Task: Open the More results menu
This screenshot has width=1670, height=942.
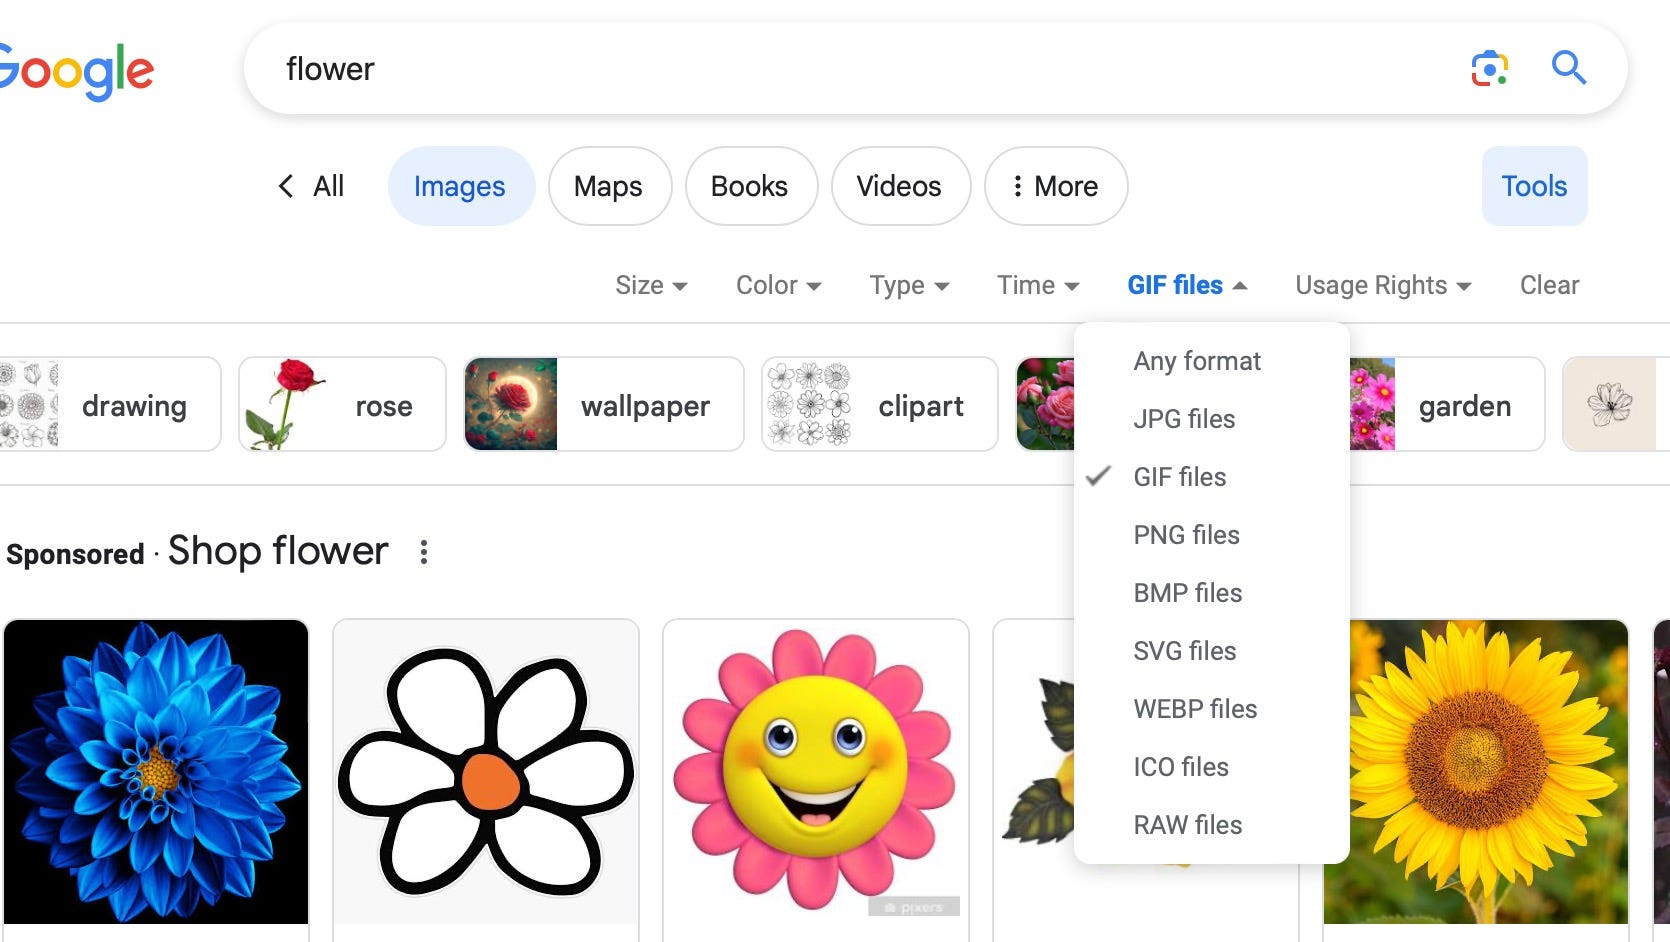Action: click(1056, 186)
